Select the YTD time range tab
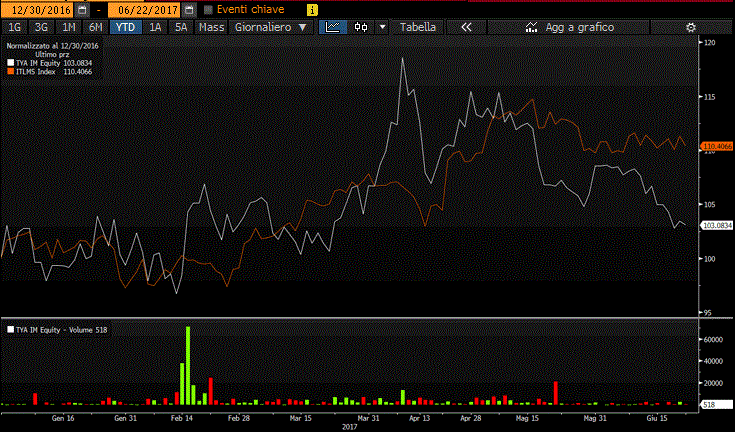 pyautogui.click(x=125, y=27)
